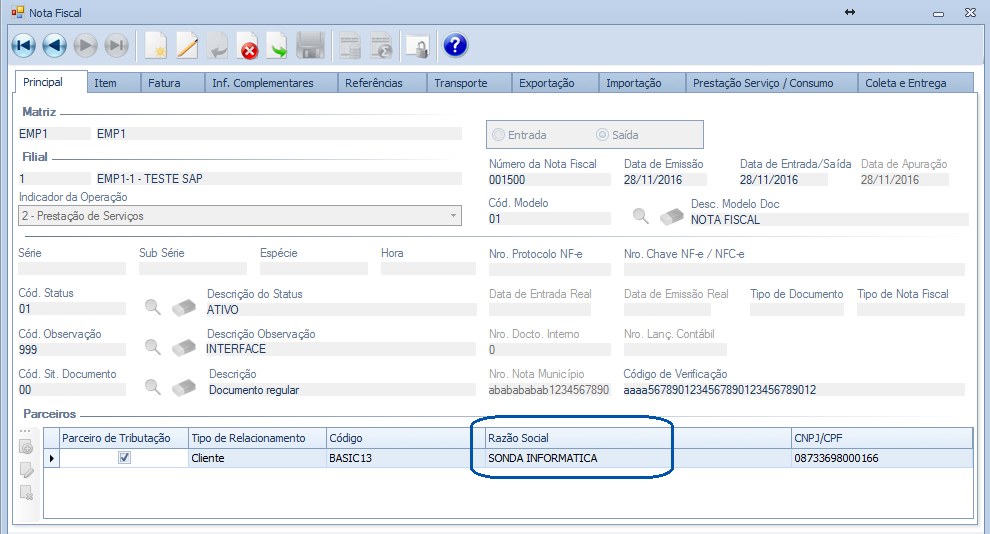Viewport: 990px width, 534px height.
Task: Clear Cód. Observação with eraser icon
Action: 184,347
